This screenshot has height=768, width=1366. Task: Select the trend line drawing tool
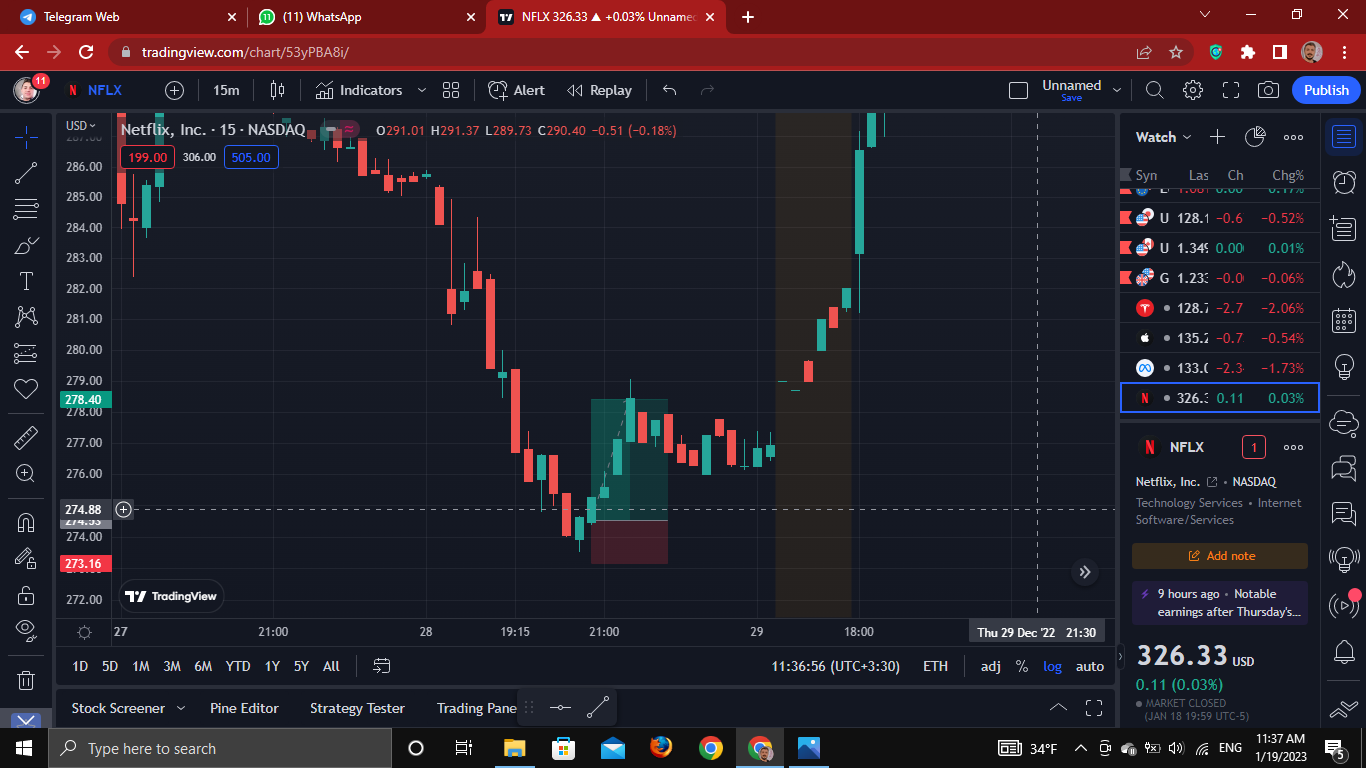[26, 173]
